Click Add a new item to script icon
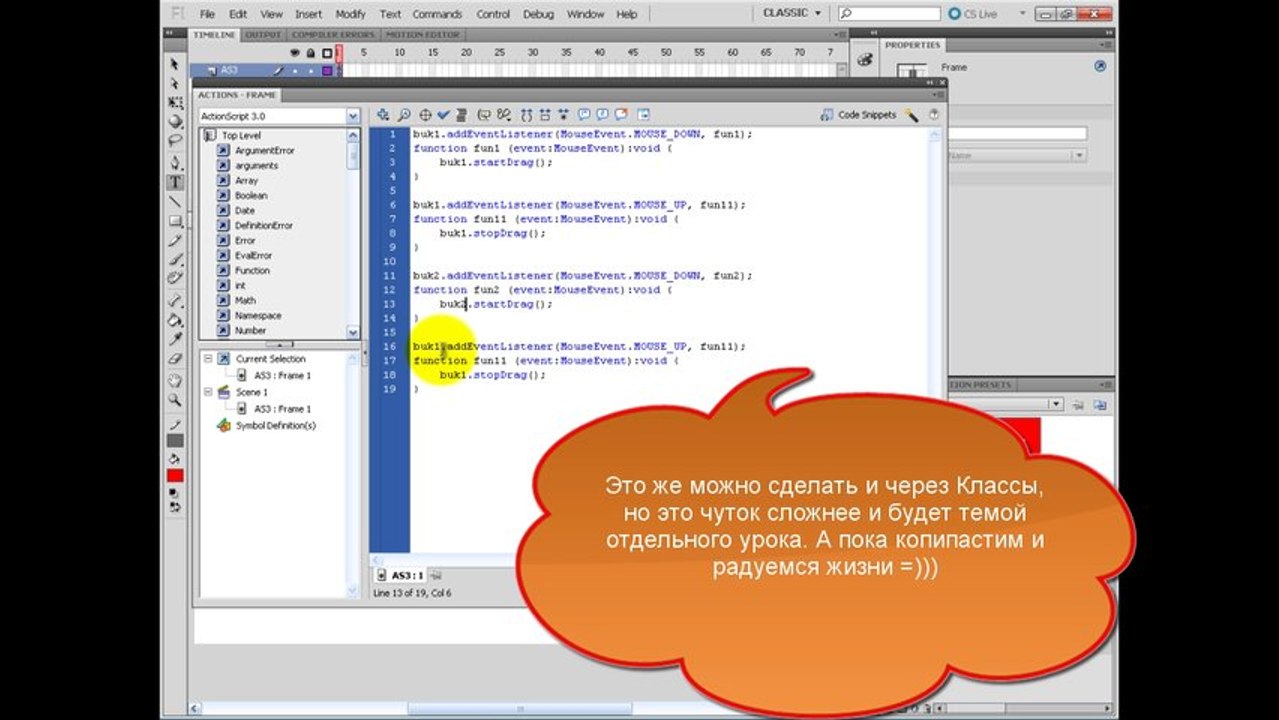The width and height of the screenshot is (1279, 720). coord(383,115)
